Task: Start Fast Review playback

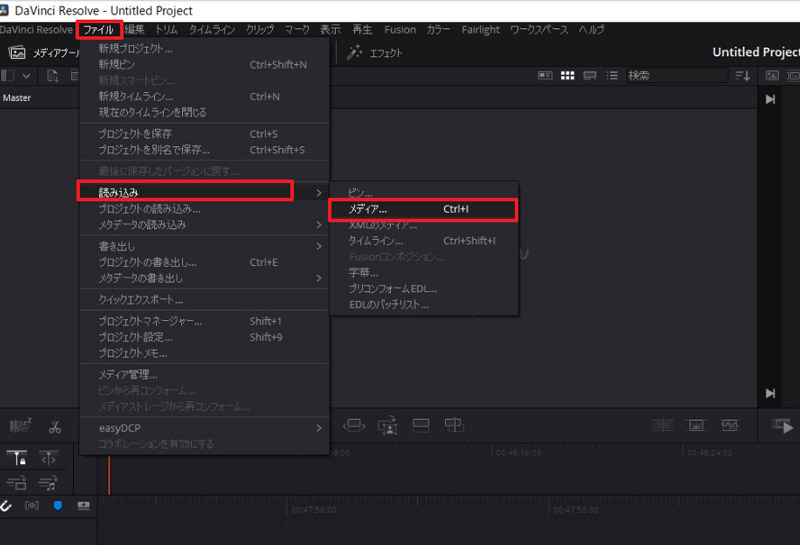Action: point(783,426)
